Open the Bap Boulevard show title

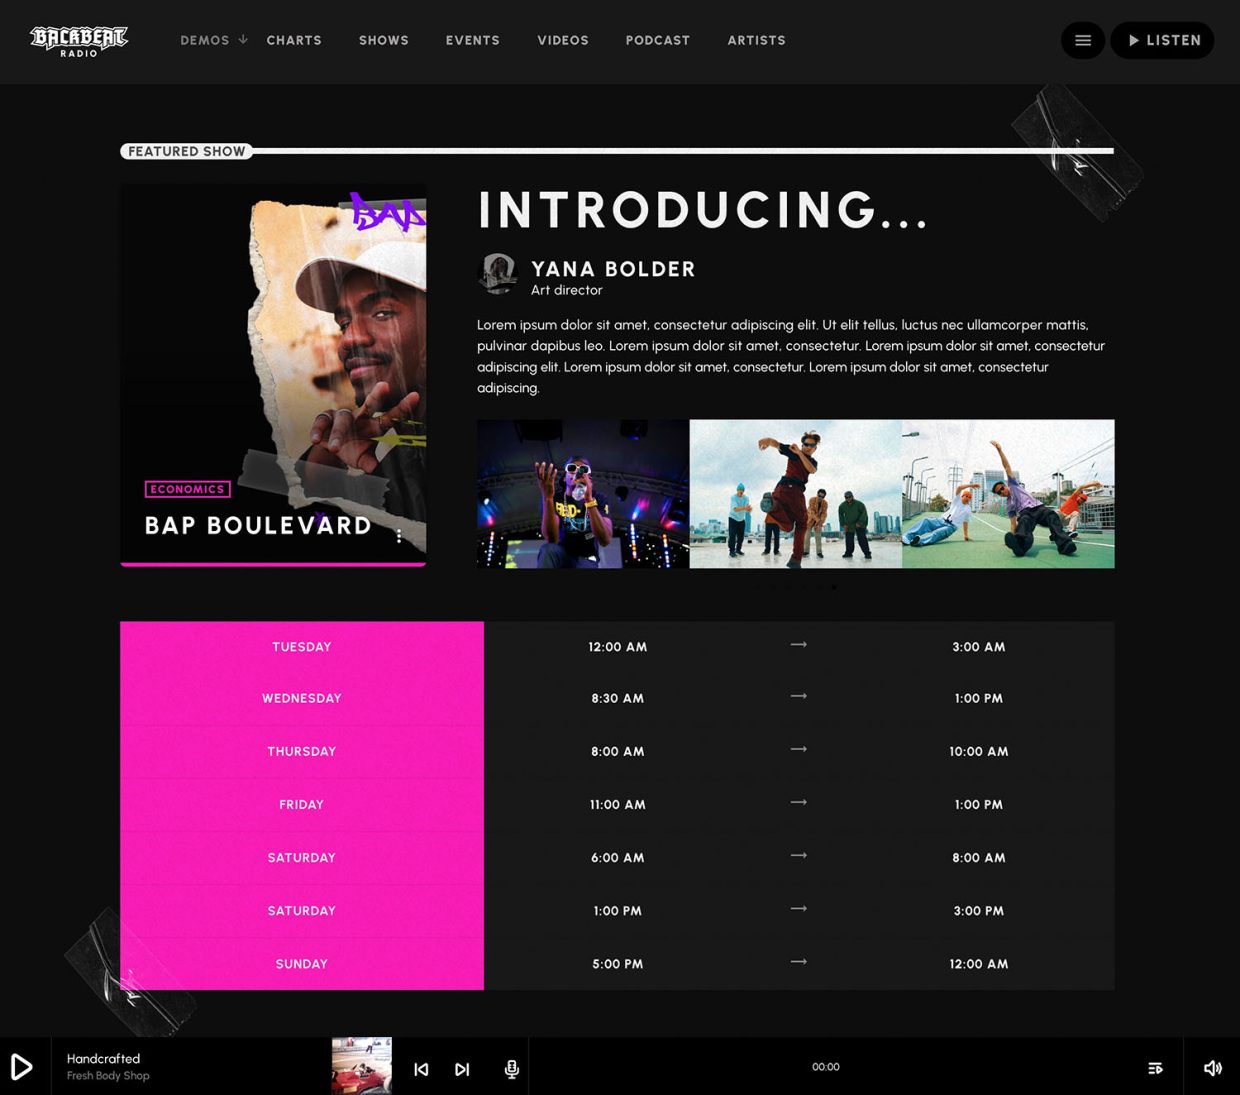(258, 525)
